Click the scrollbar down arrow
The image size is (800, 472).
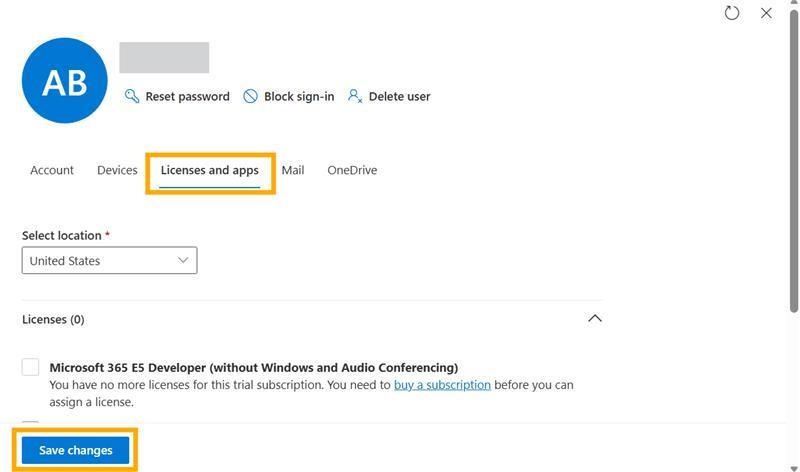click(x=794, y=466)
